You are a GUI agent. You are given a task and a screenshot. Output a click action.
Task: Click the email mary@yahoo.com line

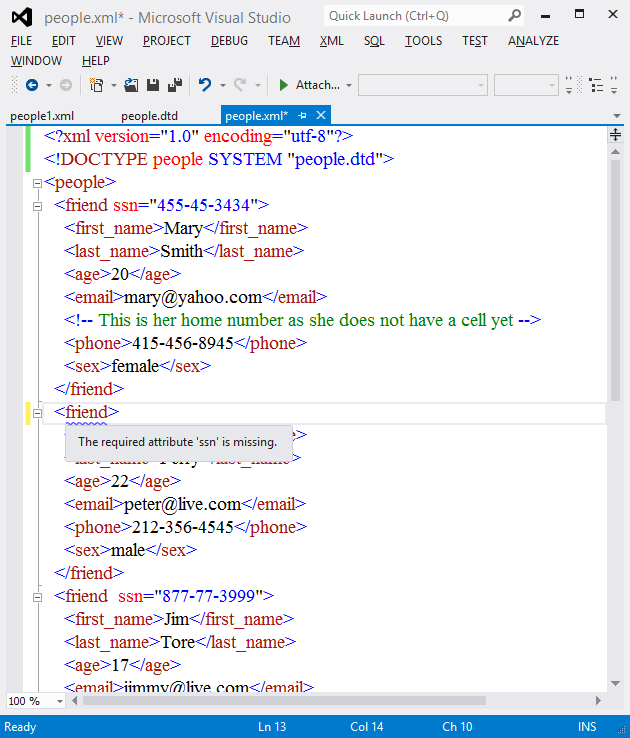pos(195,297)
